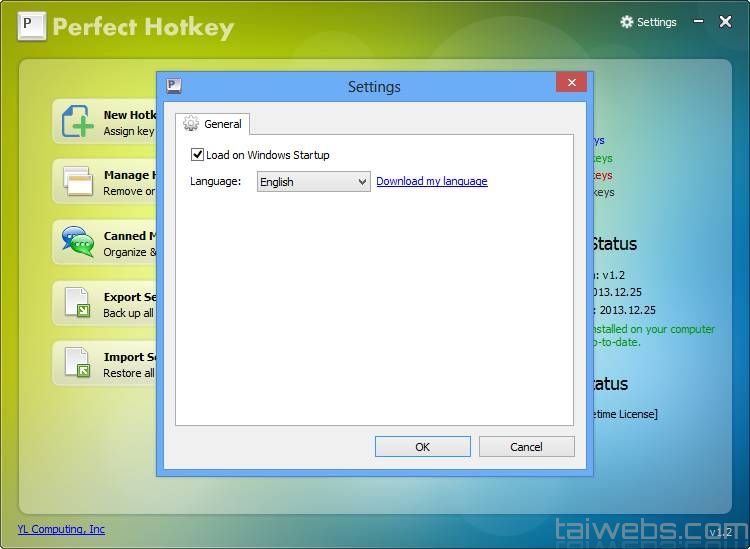Viewport: 750px width, 549px height.
Task: Cancel the Settings dialog
Action: pos(526,447)
